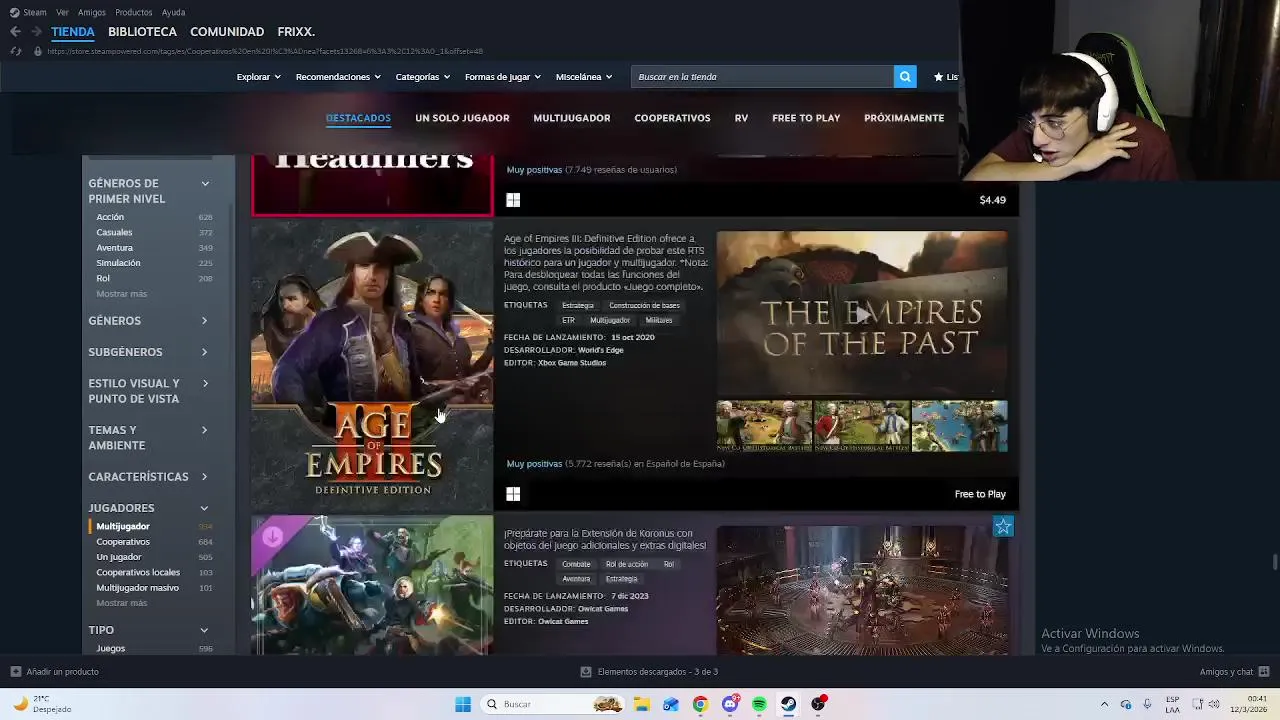Image resolution: width=1280 pixels, height=720 pixels.
Task: Click the padlock icon beside the URL
Action: click(x=38, y=51)
